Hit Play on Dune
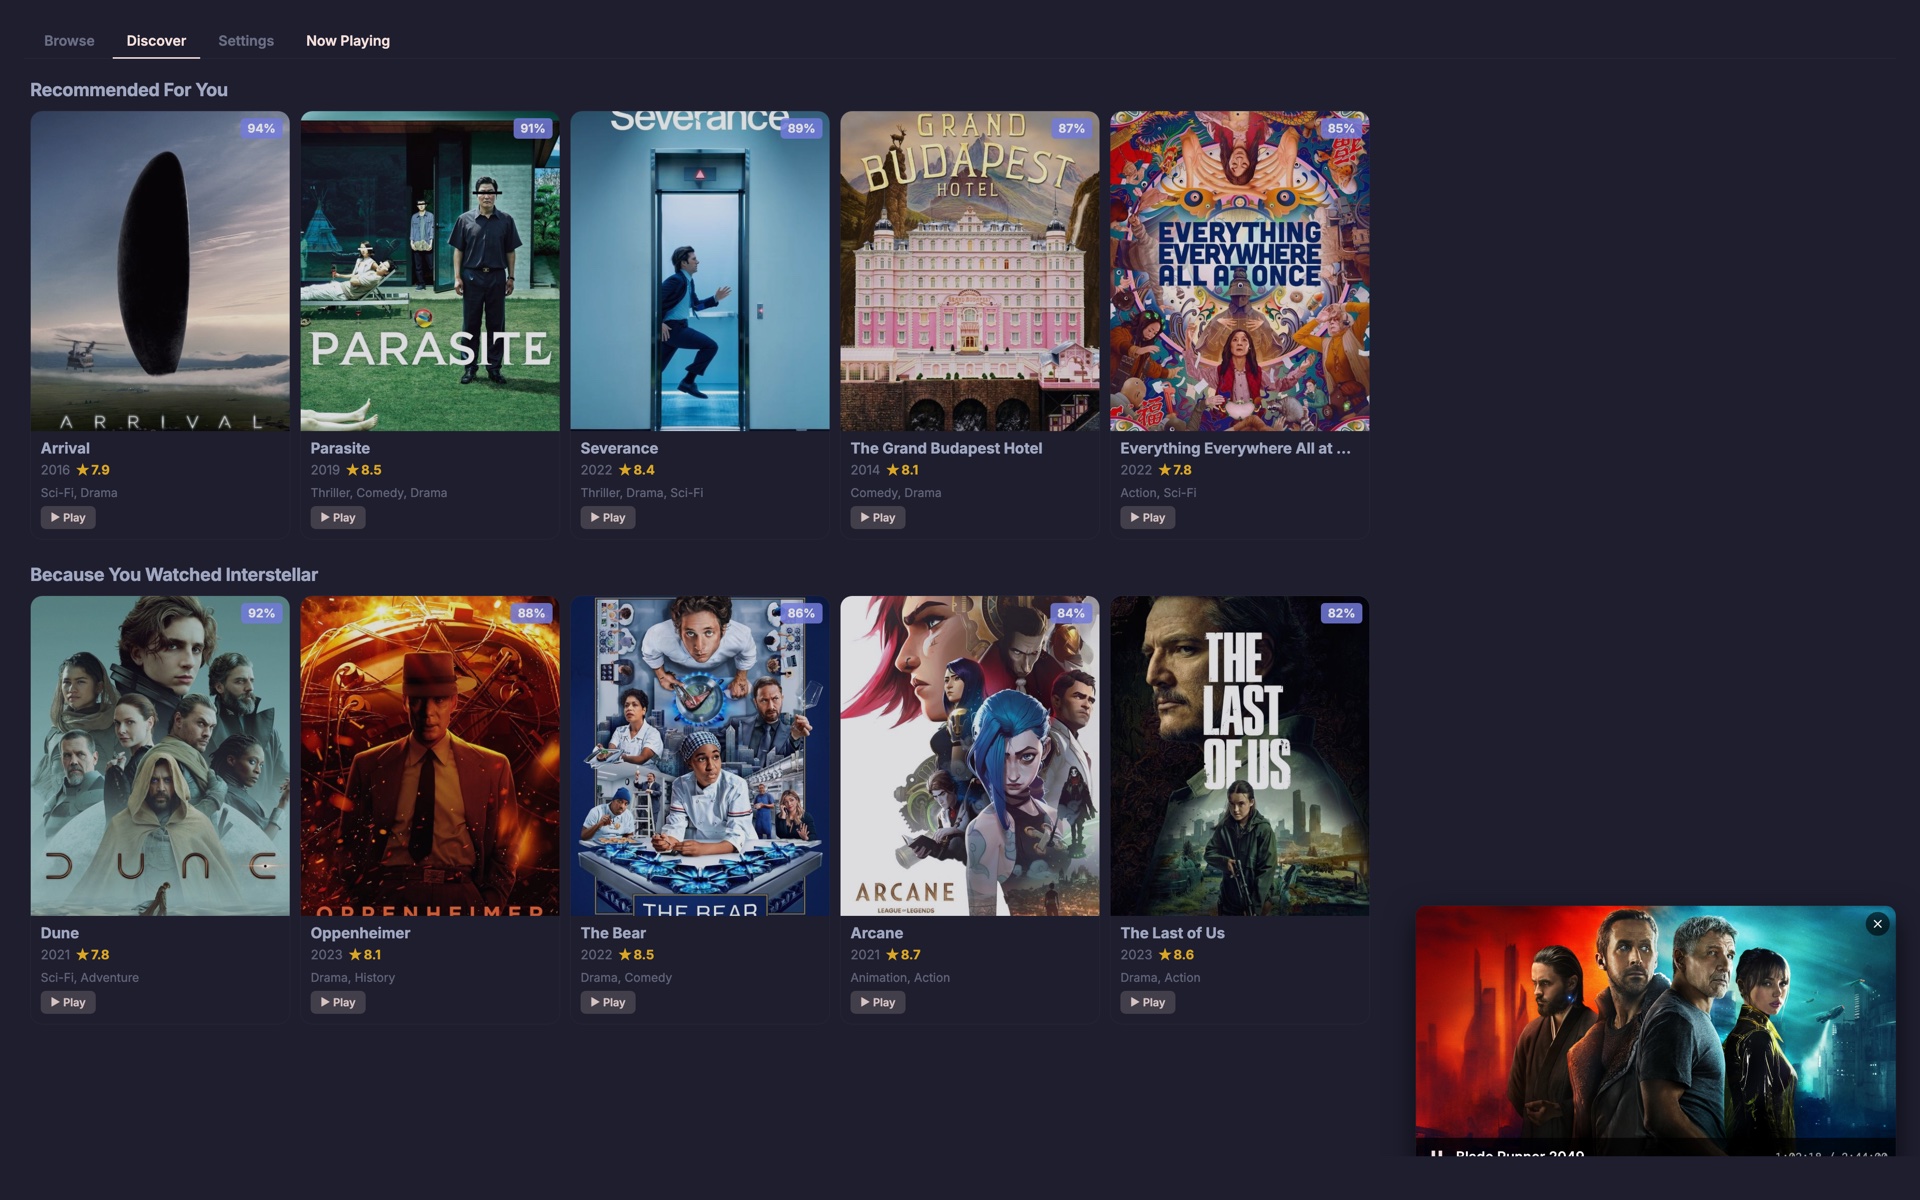Image resolution: width=1920 pixels, height=1200 pixels. click(x=68, y=1002)
